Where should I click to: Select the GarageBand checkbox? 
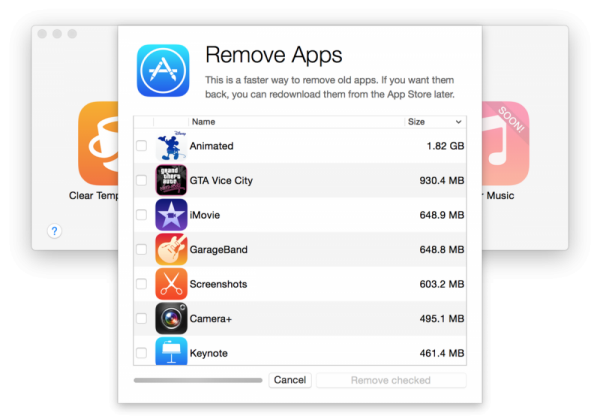pos(142,249)
